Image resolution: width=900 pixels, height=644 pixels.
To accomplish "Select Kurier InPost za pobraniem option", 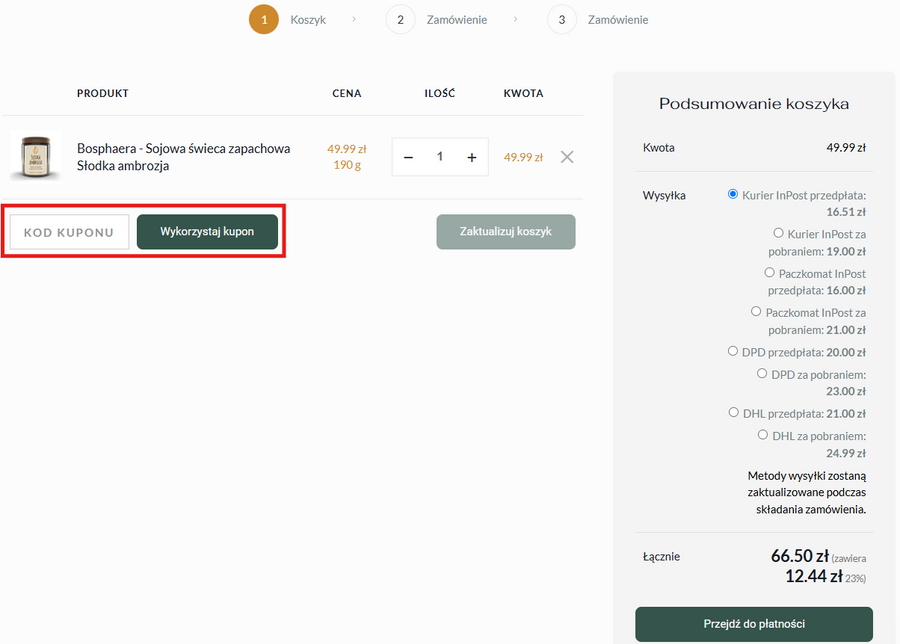I will (764, 234).
